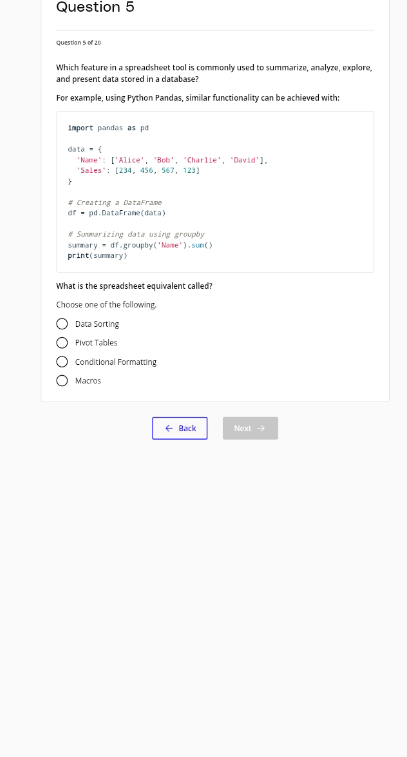Click the right arrow icon in Next

click(x=261, y=428)
